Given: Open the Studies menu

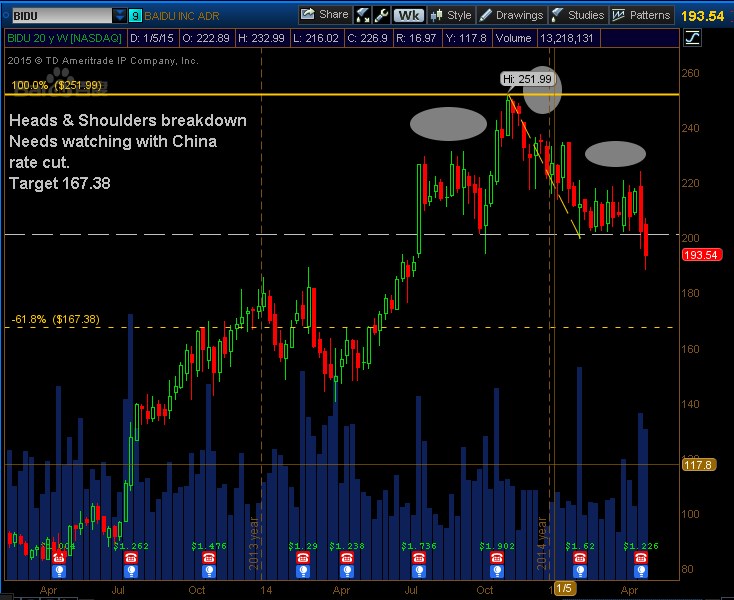Looking at the screenshot, I should (578, 15).
